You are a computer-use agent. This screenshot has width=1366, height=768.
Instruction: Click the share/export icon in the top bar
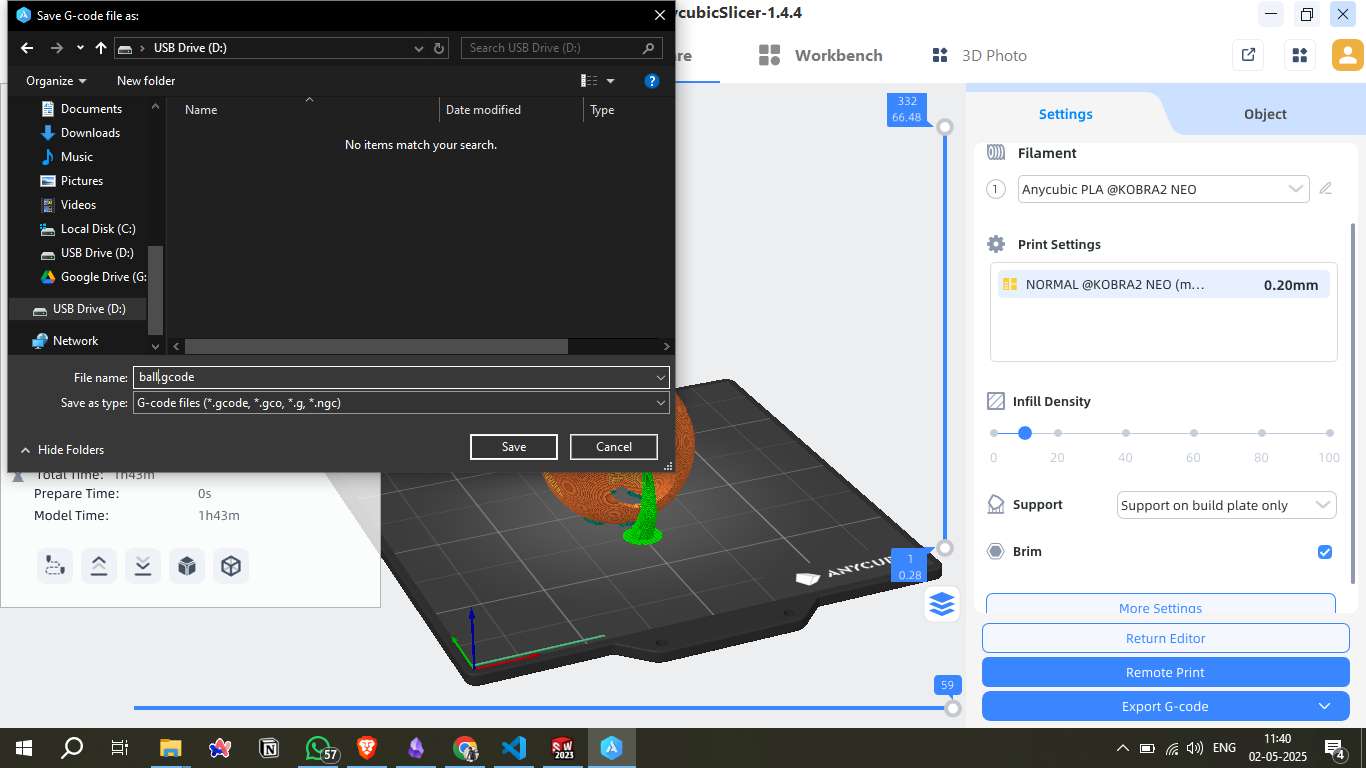(1248, 55)
